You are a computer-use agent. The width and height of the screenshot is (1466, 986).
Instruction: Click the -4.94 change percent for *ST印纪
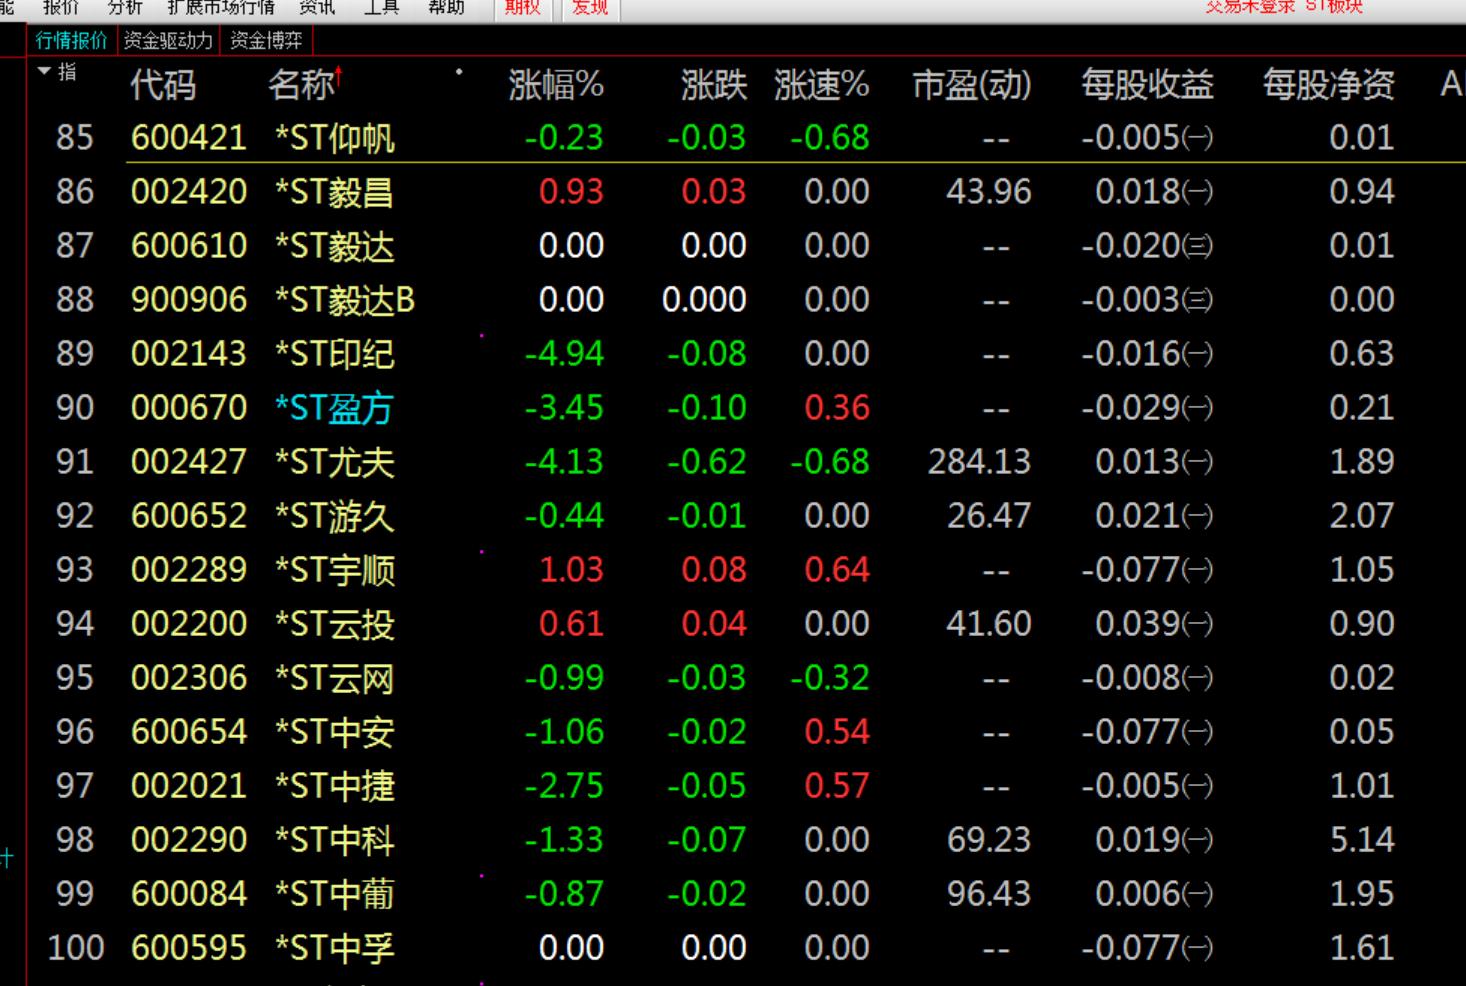click(564, 353)
